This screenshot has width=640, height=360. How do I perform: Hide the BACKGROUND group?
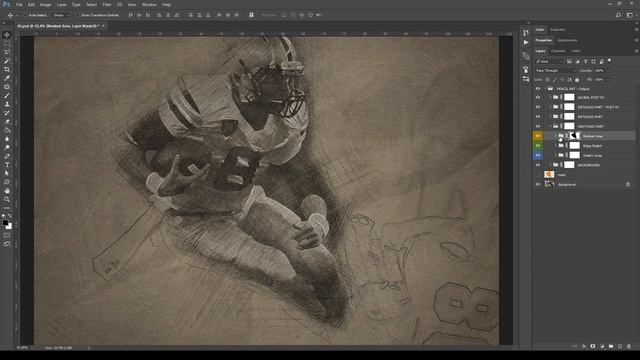538,165
